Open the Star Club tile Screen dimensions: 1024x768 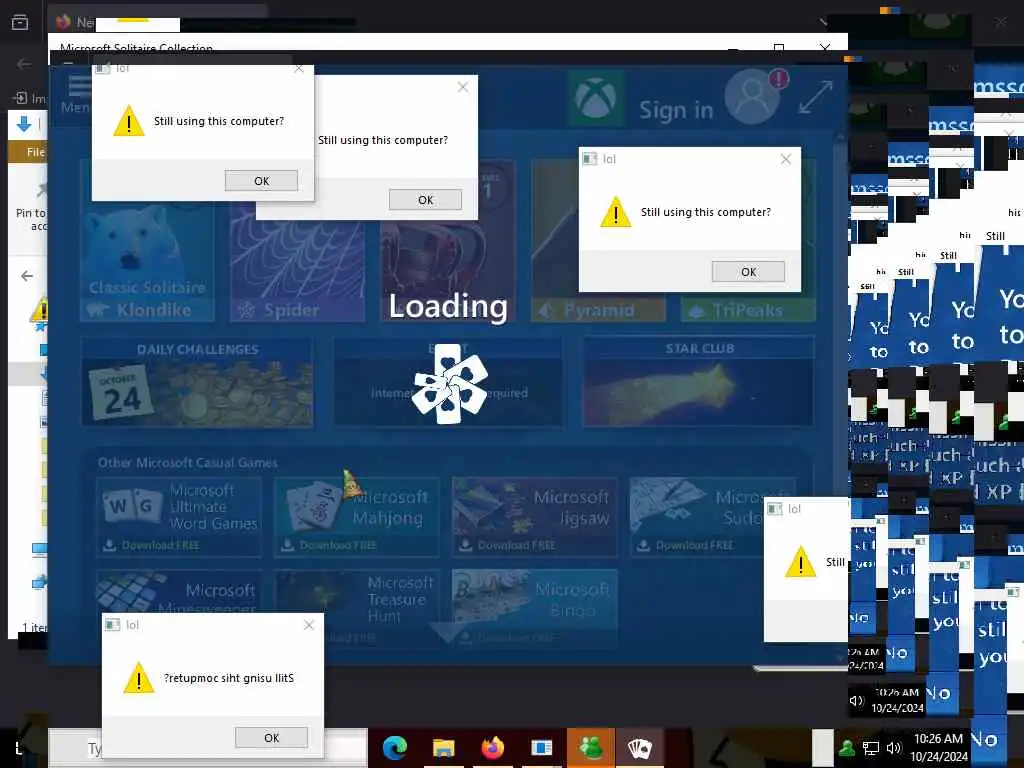[699, 381]
